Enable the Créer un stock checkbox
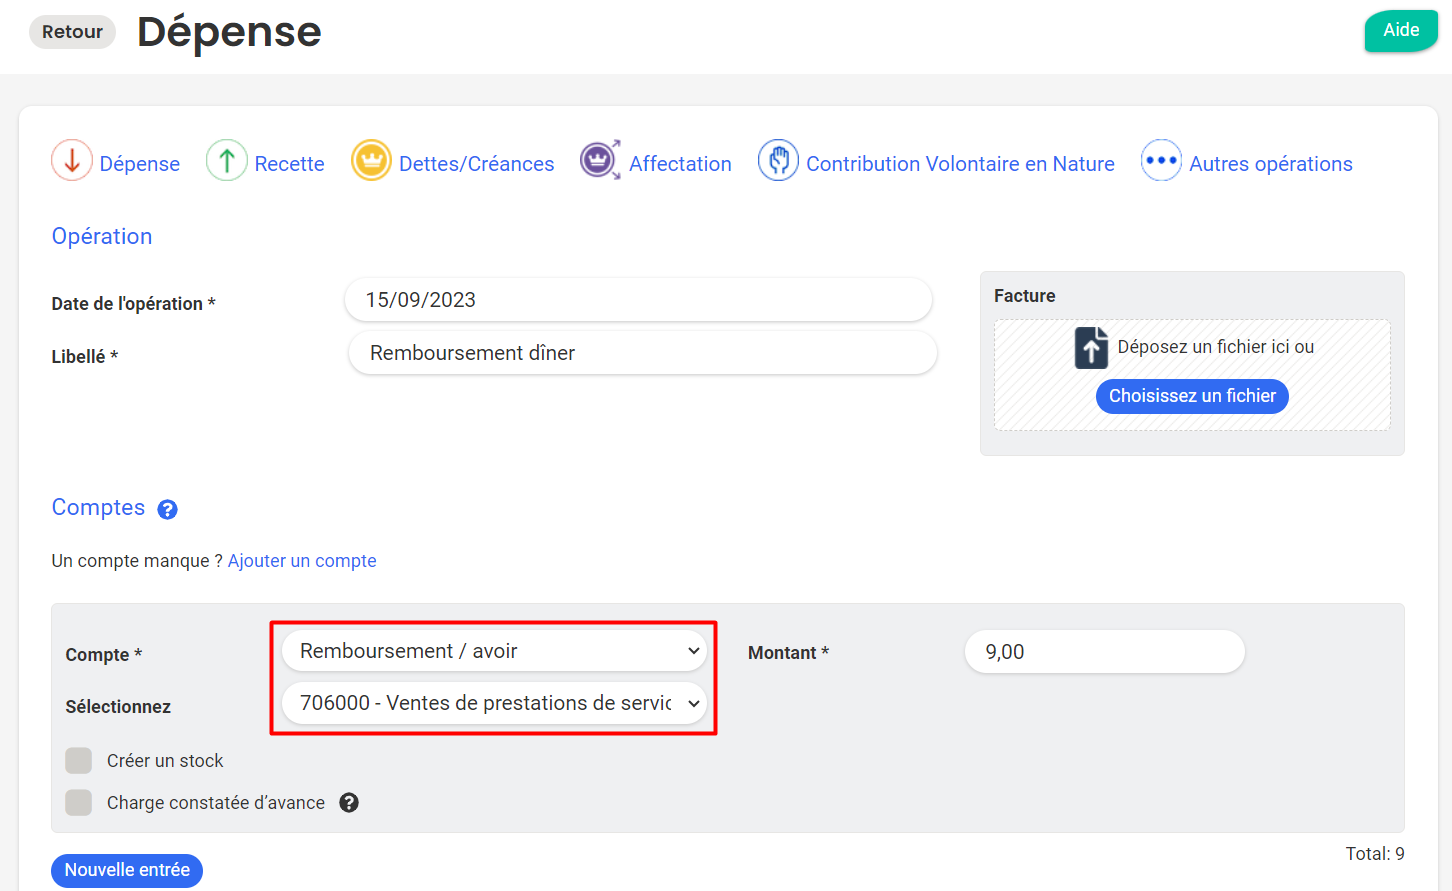Viewport: 1452px width, 891px height. click(79, 761)
